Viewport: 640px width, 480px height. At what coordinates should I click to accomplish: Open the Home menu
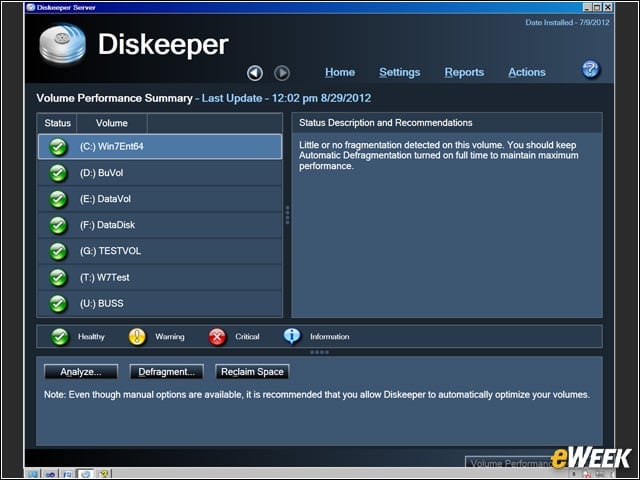(340, 72)
